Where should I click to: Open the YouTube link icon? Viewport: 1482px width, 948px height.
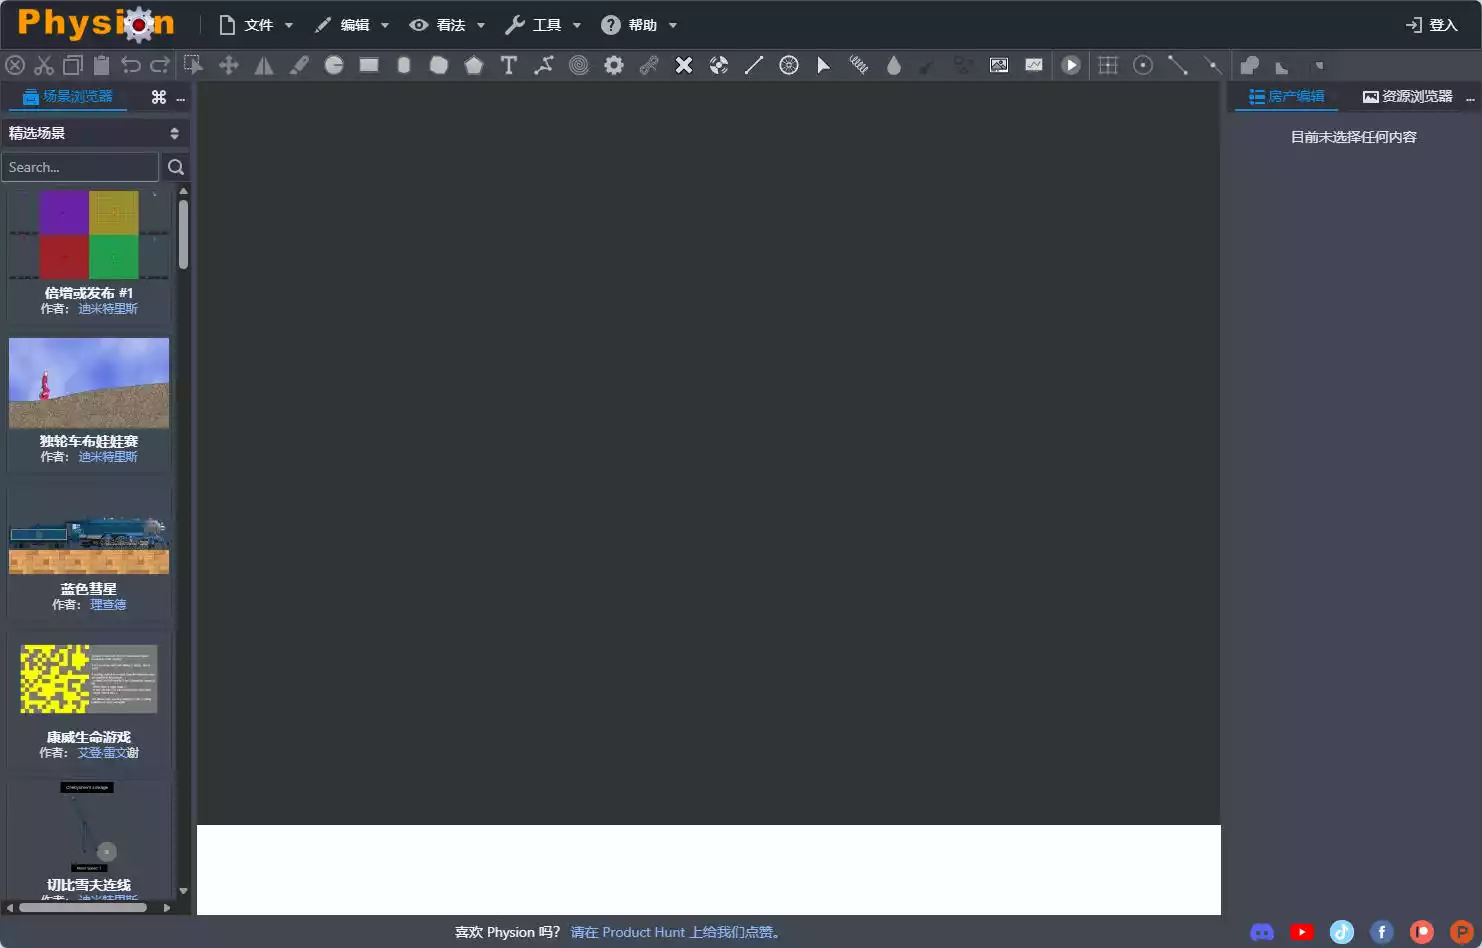[x=1302, y=932]
